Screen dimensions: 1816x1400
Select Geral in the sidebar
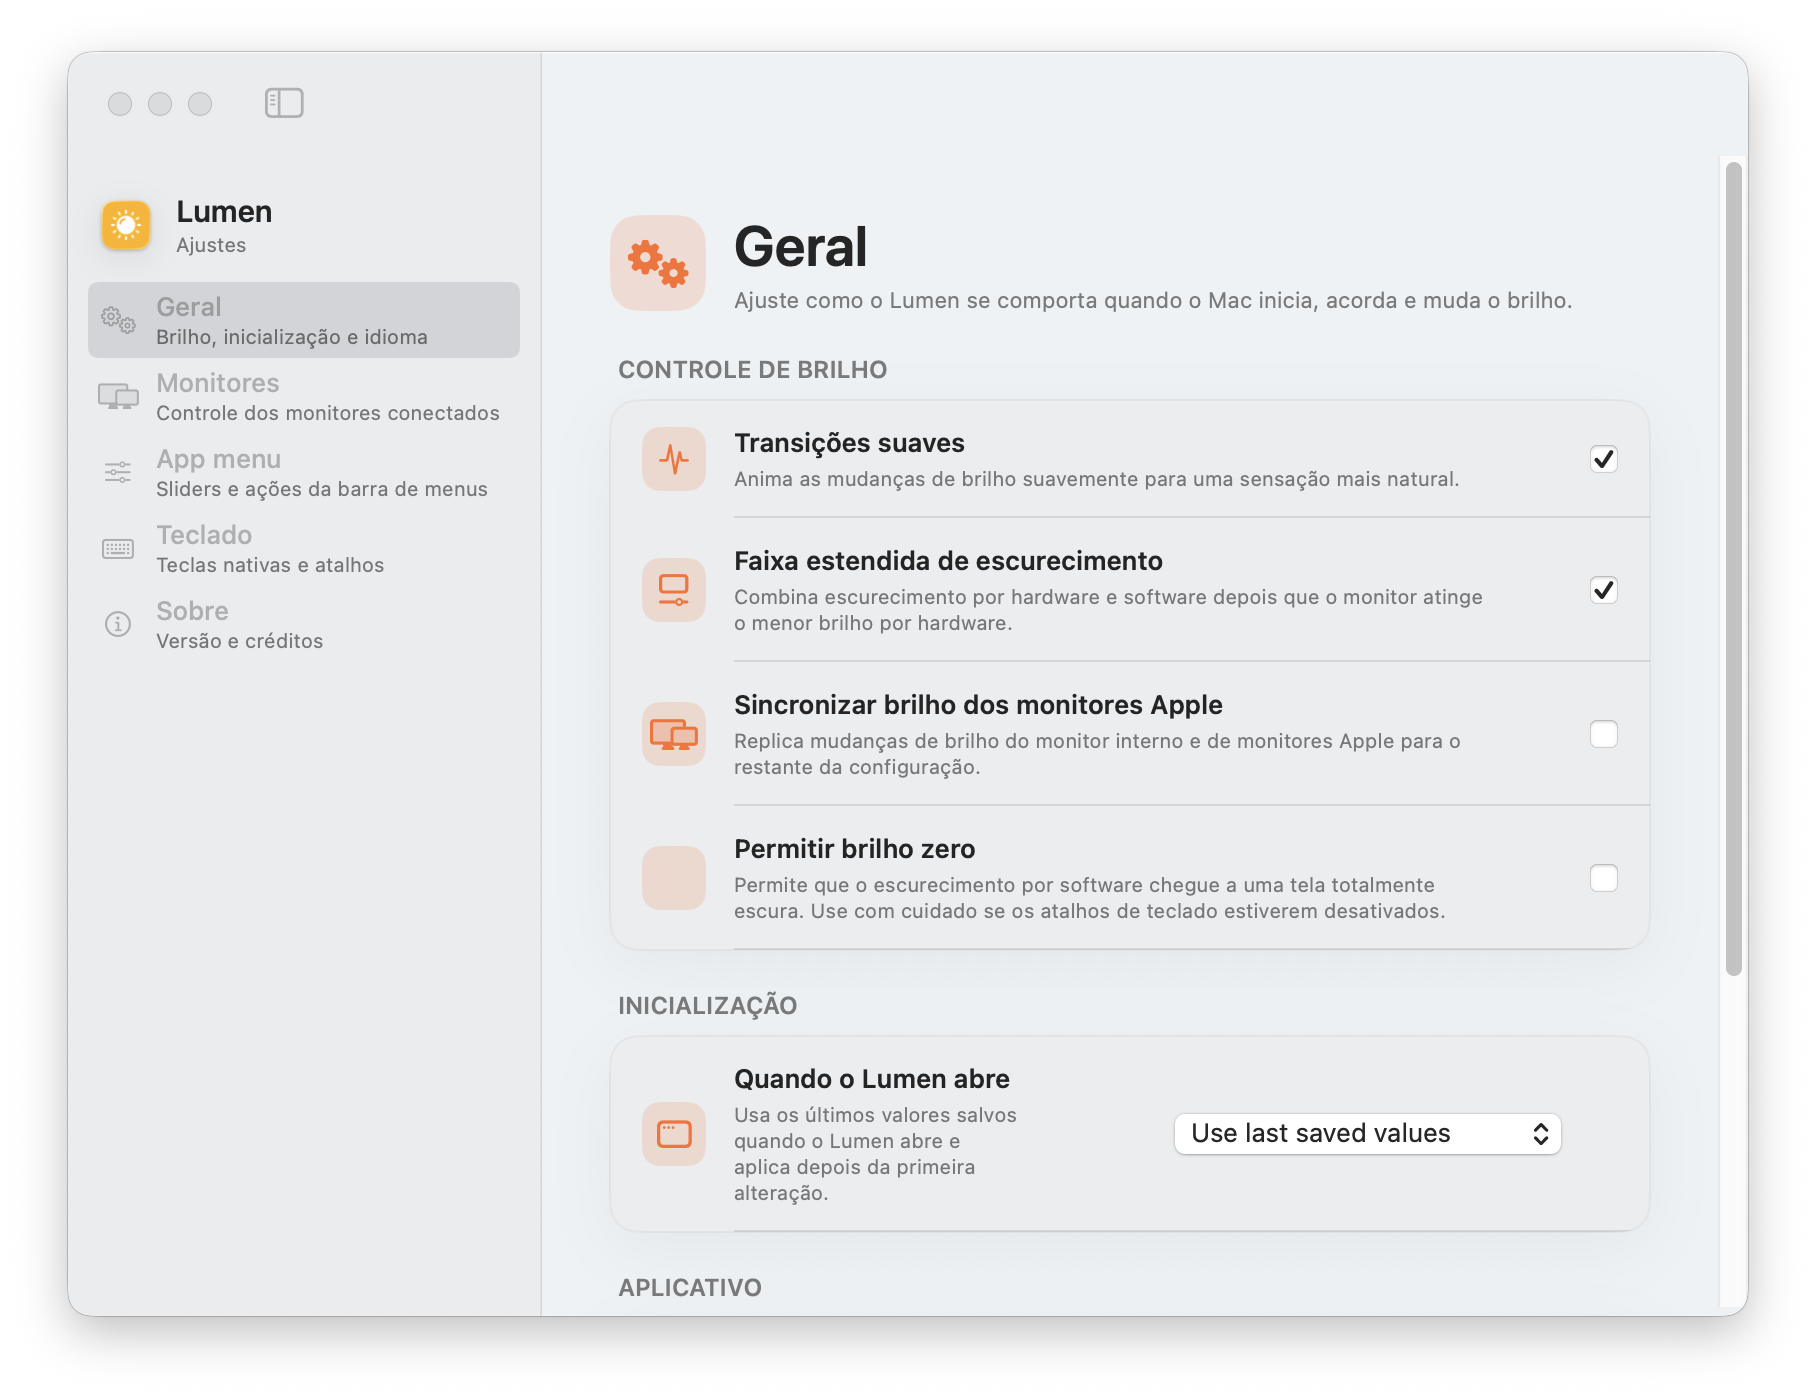304,320
